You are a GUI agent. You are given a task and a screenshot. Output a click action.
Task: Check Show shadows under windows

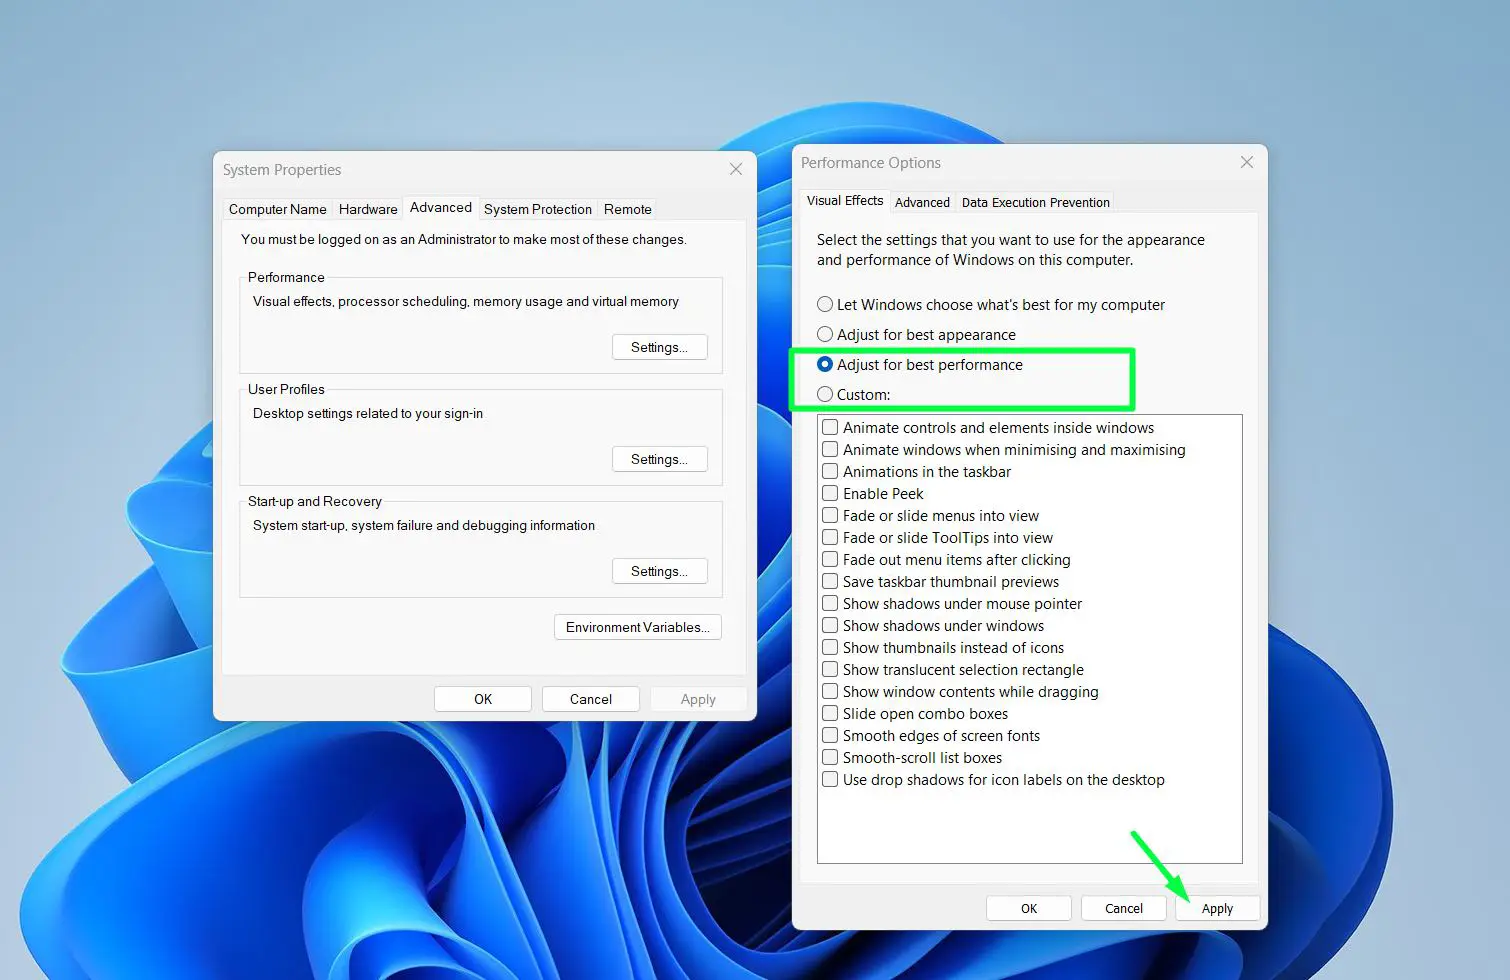point(830,625)
